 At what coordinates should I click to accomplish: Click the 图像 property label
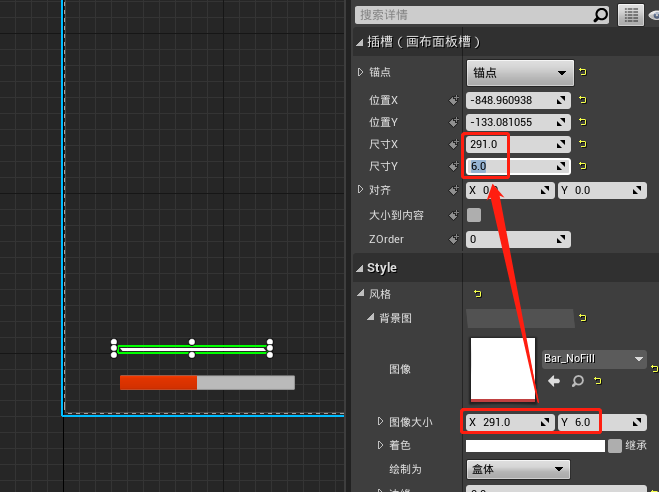[400, 369]
